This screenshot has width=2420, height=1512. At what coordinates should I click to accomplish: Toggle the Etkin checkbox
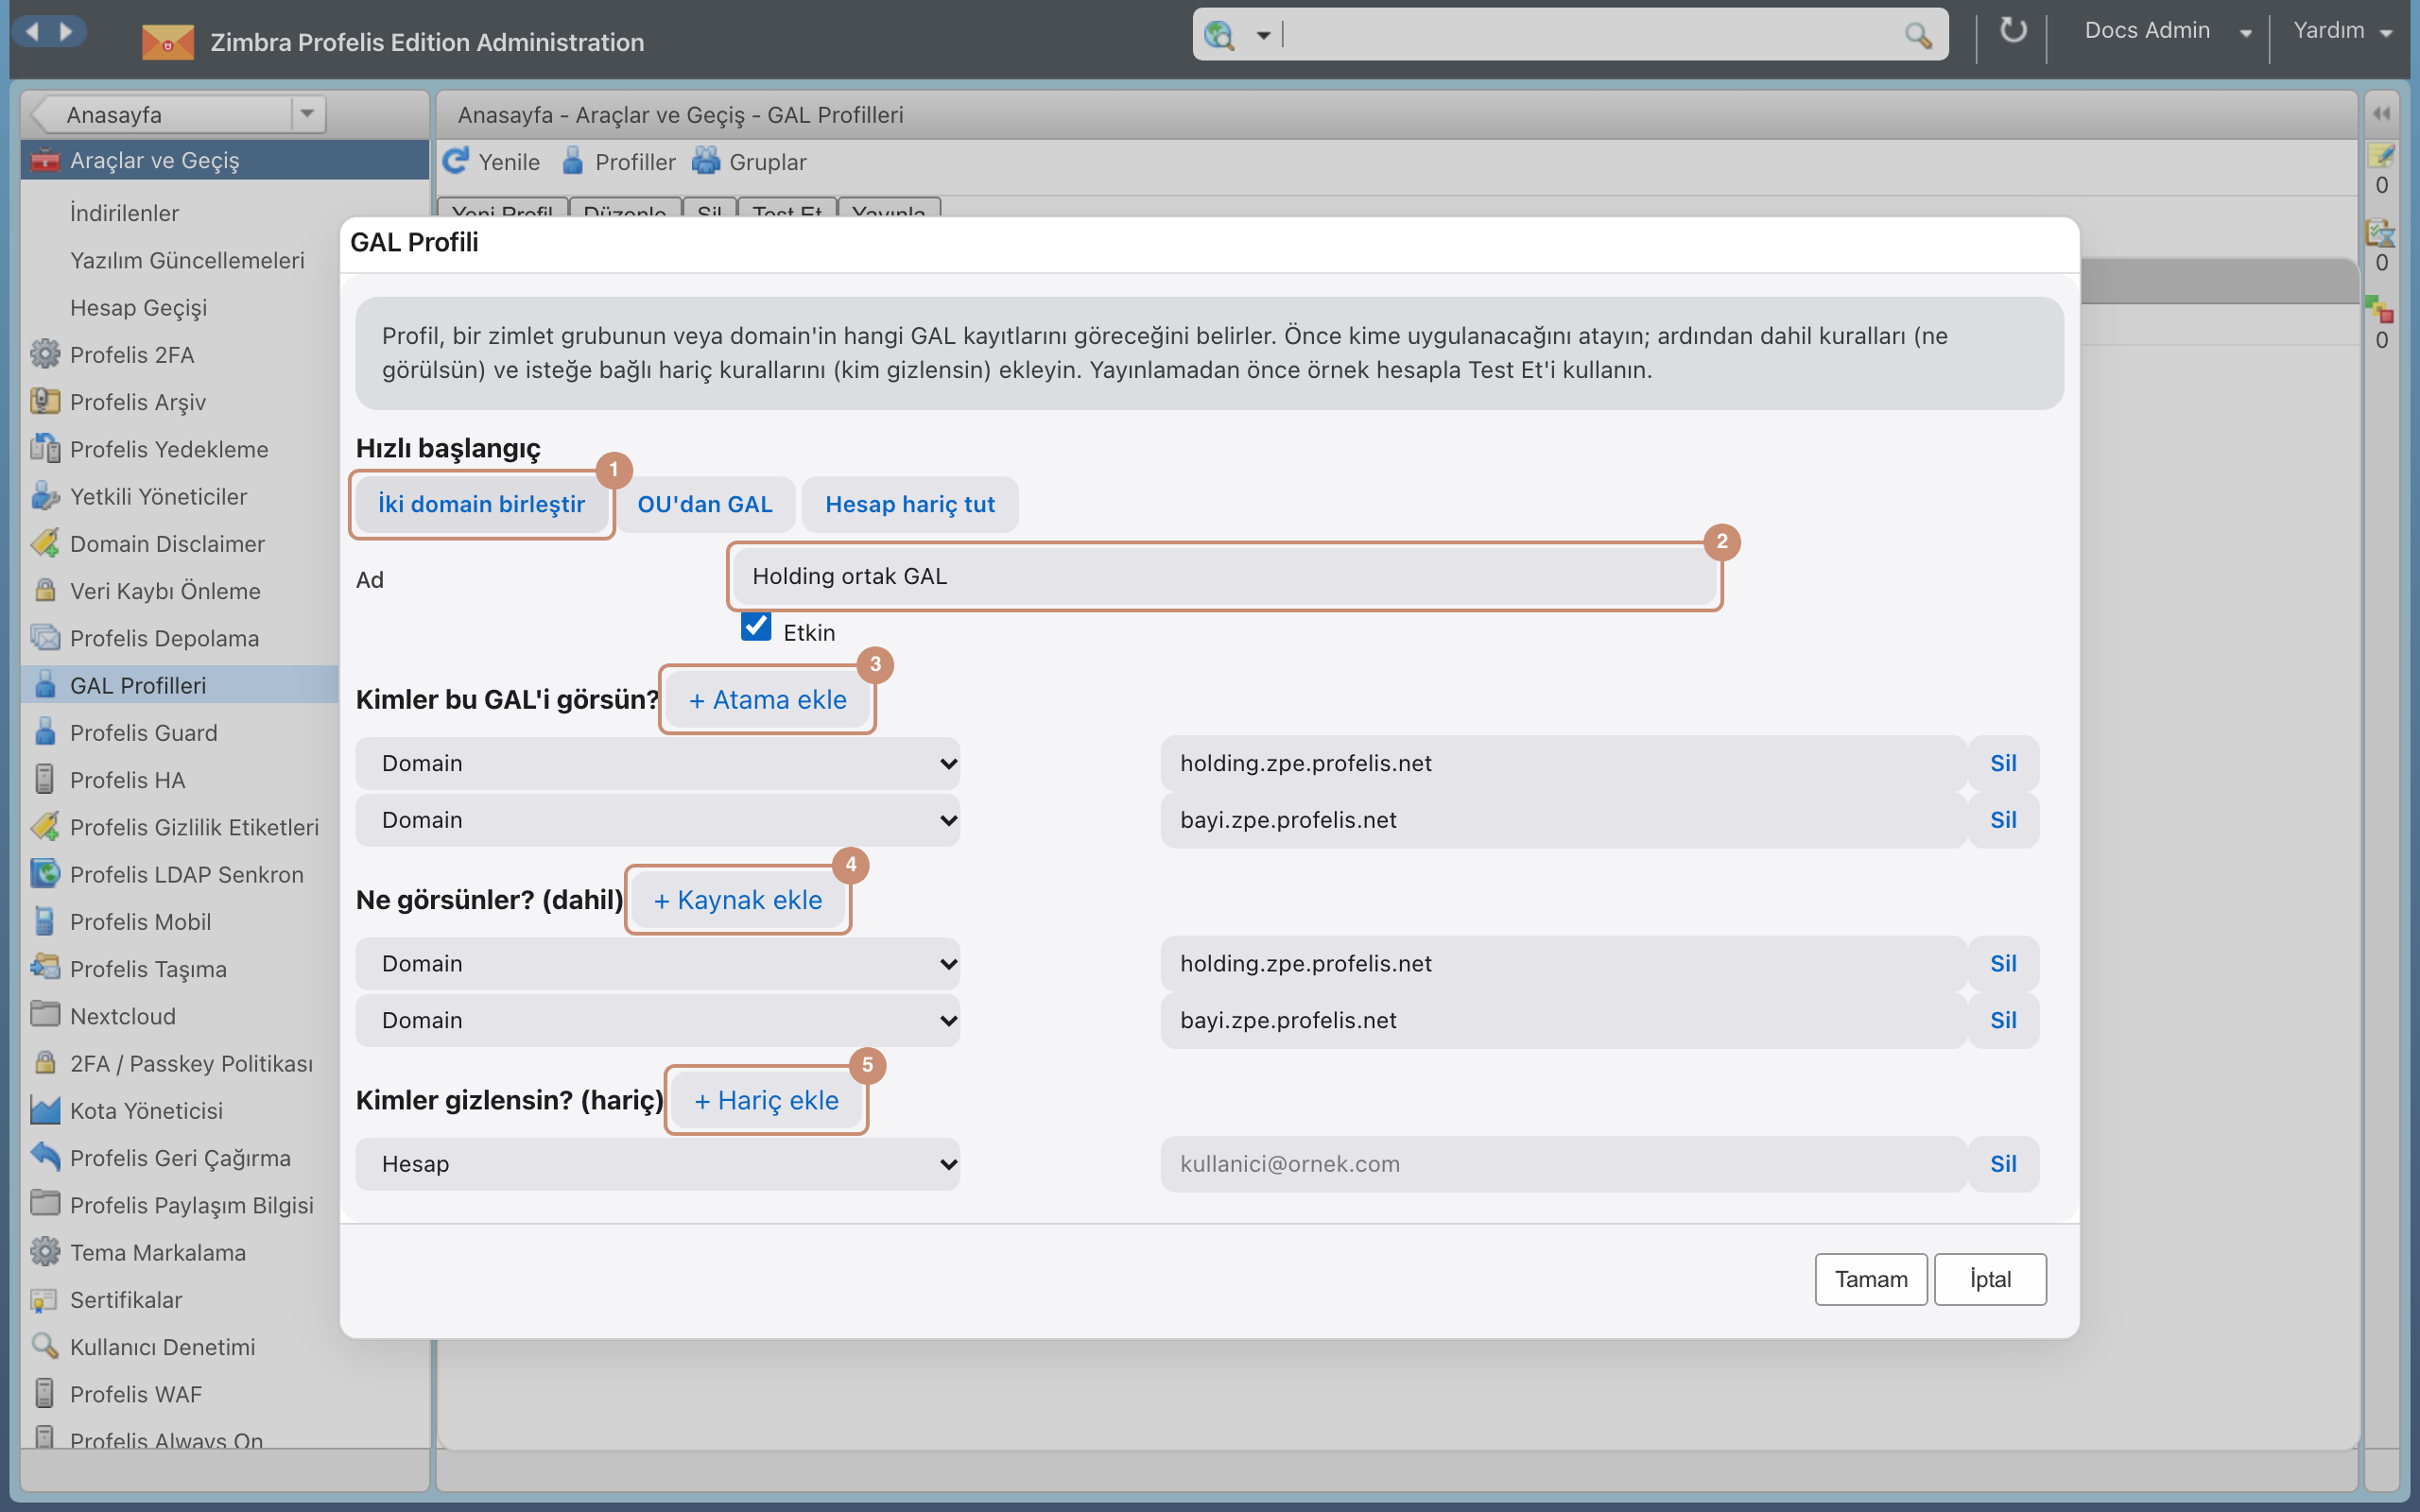pos(756,627)
